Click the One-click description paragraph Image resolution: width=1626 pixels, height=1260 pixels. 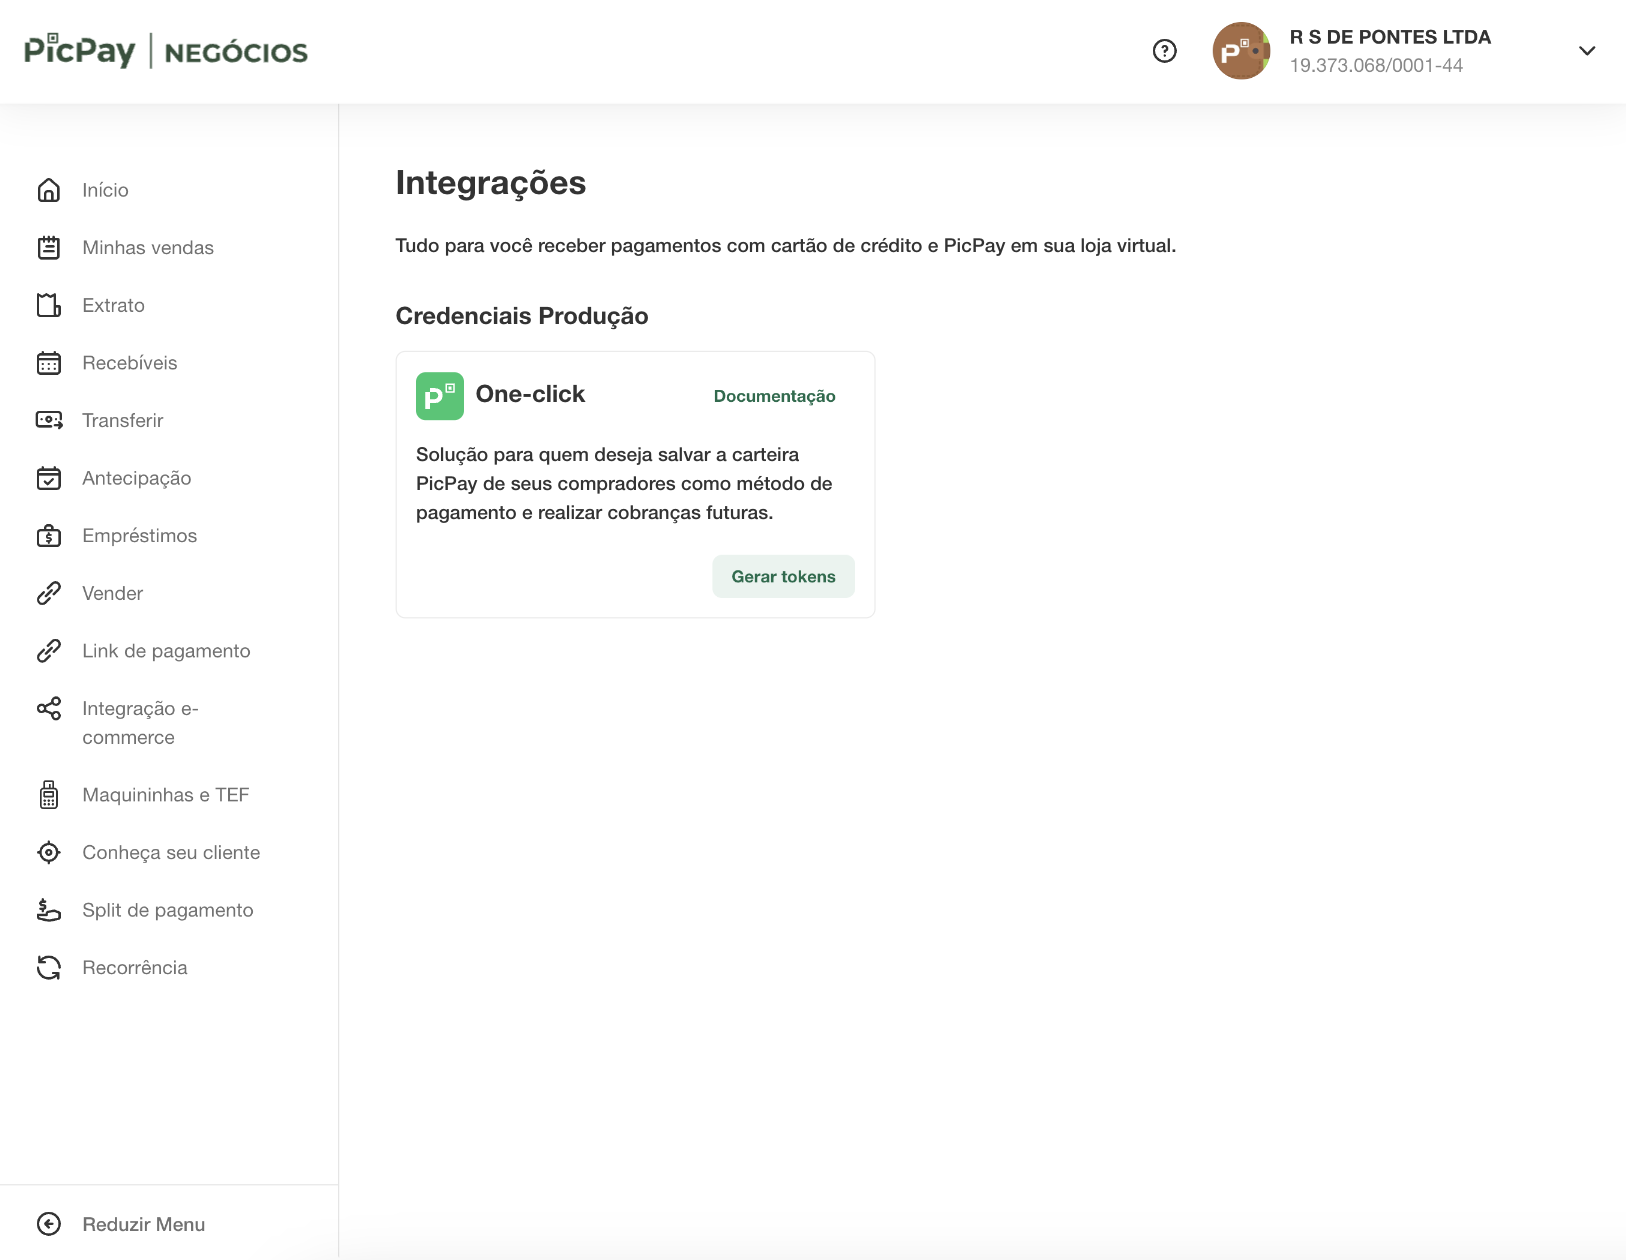[x=624, y=484]
